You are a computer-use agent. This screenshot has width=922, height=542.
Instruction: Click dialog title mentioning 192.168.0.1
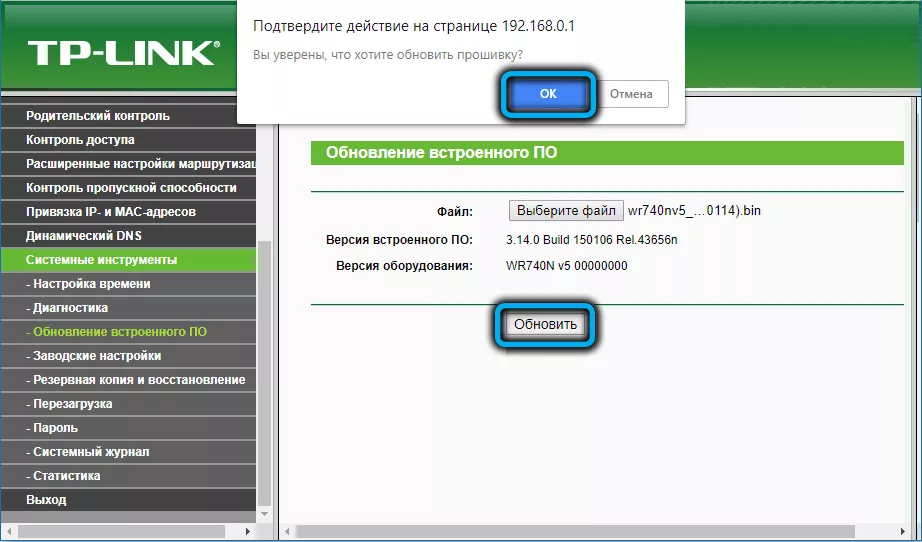click(413, 26)
